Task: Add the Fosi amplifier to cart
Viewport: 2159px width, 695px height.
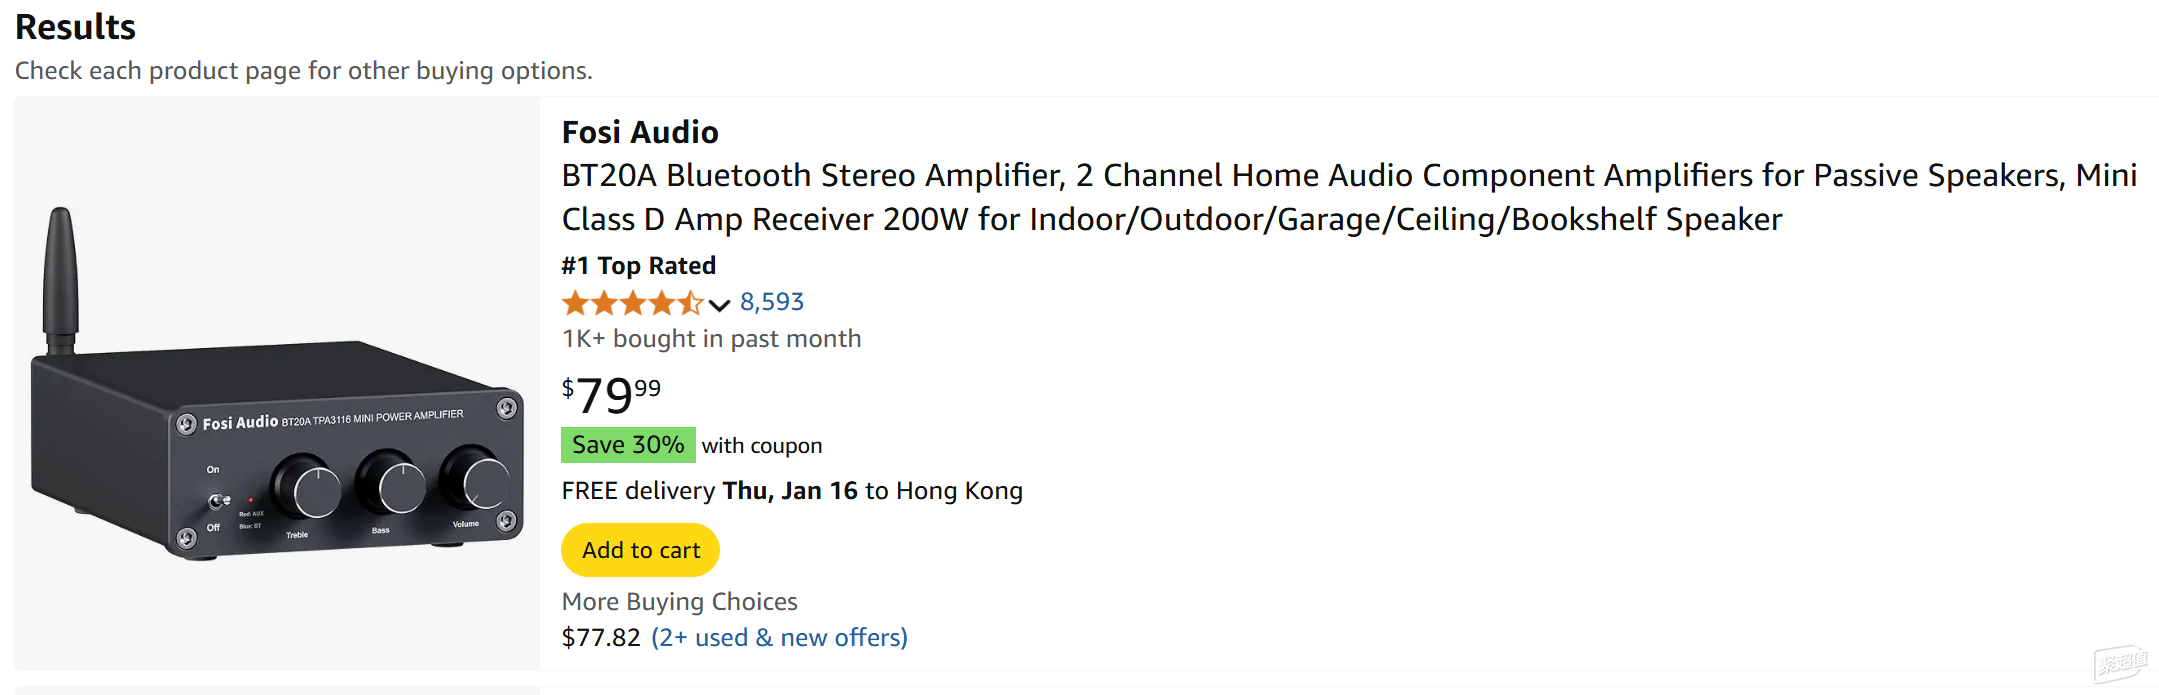Action: pyautogui.click(x=640, y=550)
